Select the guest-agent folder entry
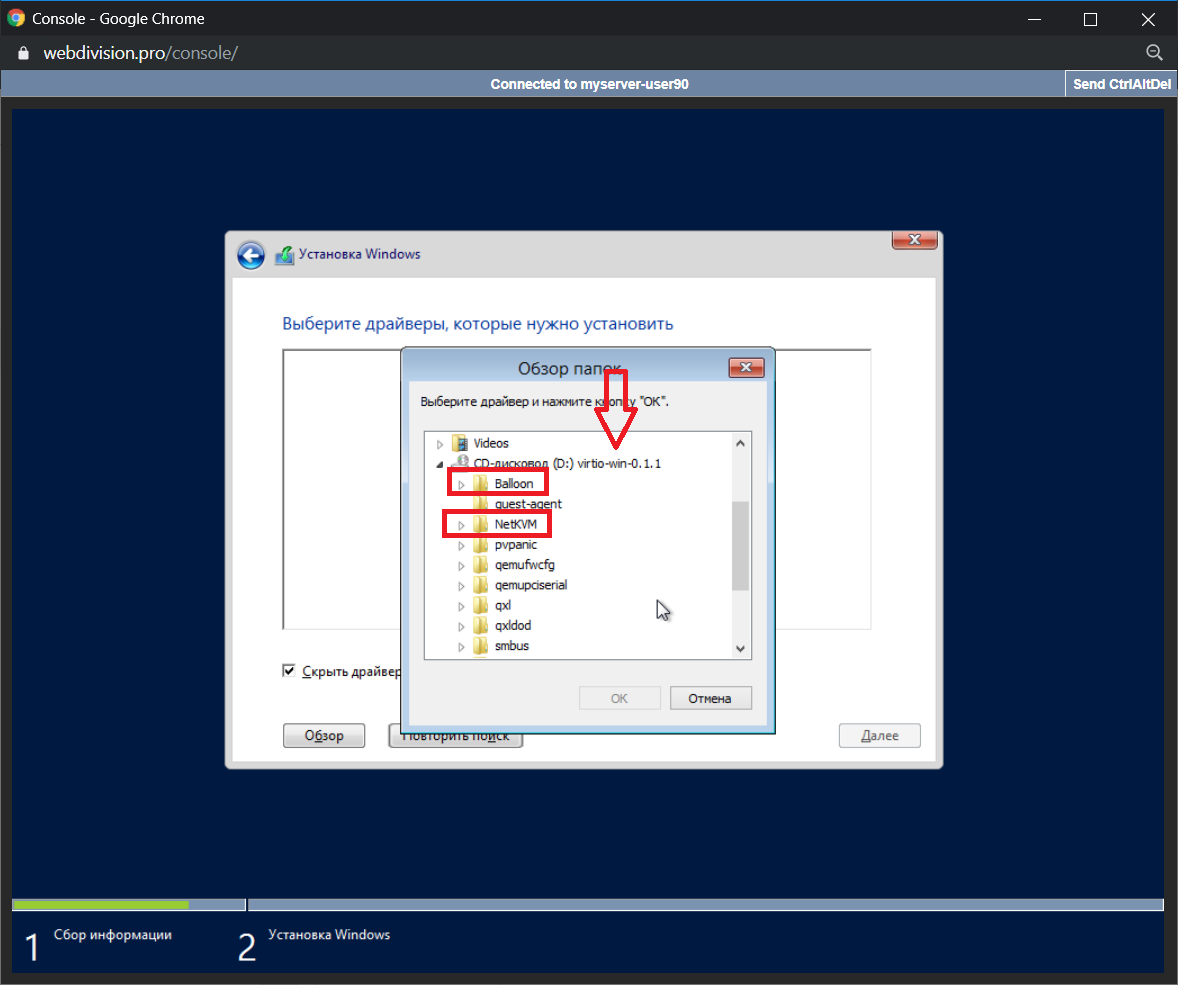Image resolution: width=1178 pixels, height=985 pixels. click(x=528, y=504)
